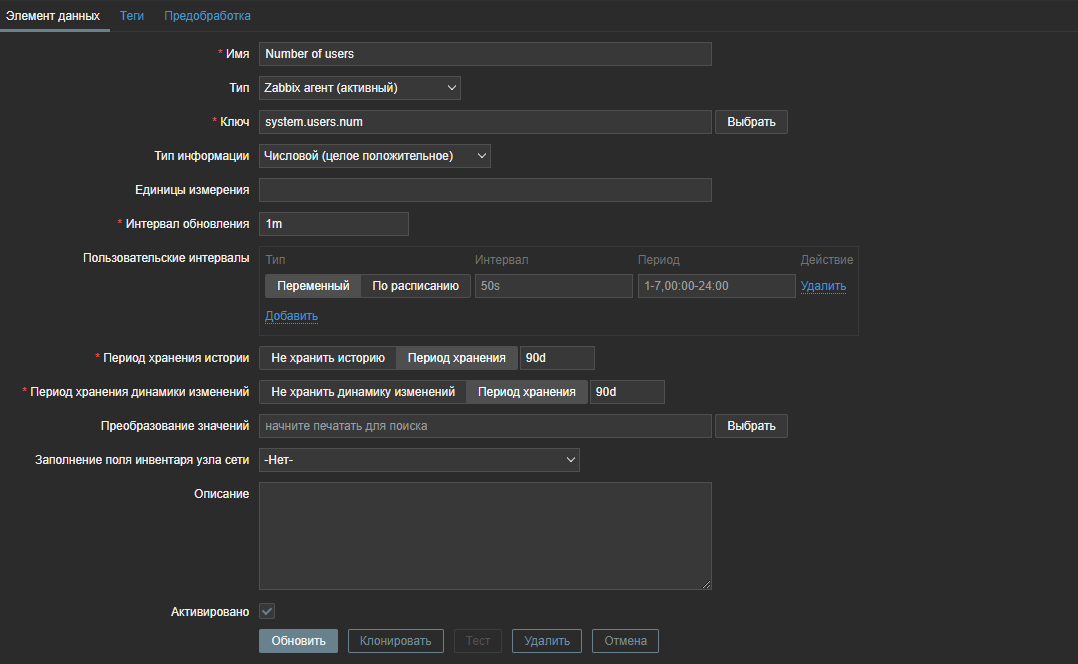Screen dimensions: 1078x664
Task: Open the Тип dropdown Zabbix агент
Action: tap(359, 88)
